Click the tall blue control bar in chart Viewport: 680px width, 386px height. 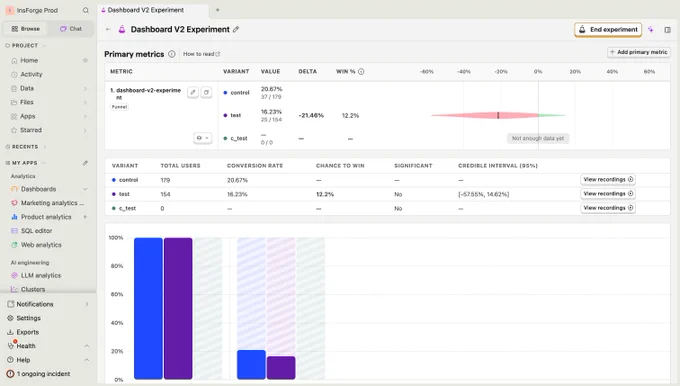tap(148, 308)
